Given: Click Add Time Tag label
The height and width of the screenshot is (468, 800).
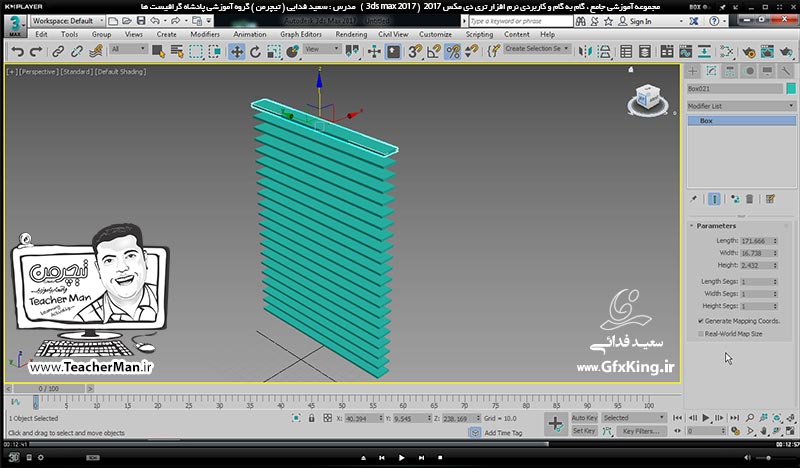Looking at the screenshot, I should pyautogui.click(x=503, y=433).
